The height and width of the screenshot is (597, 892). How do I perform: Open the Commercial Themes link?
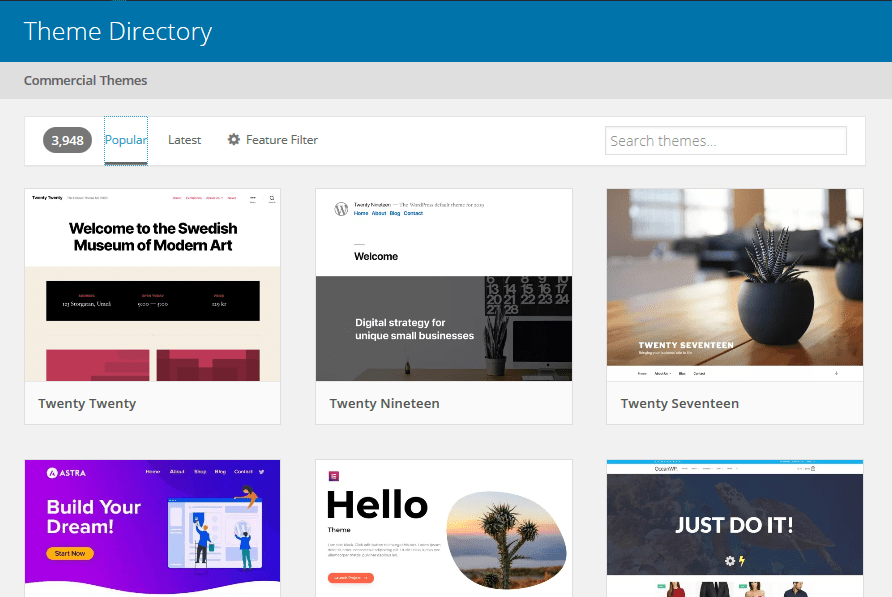85,80
